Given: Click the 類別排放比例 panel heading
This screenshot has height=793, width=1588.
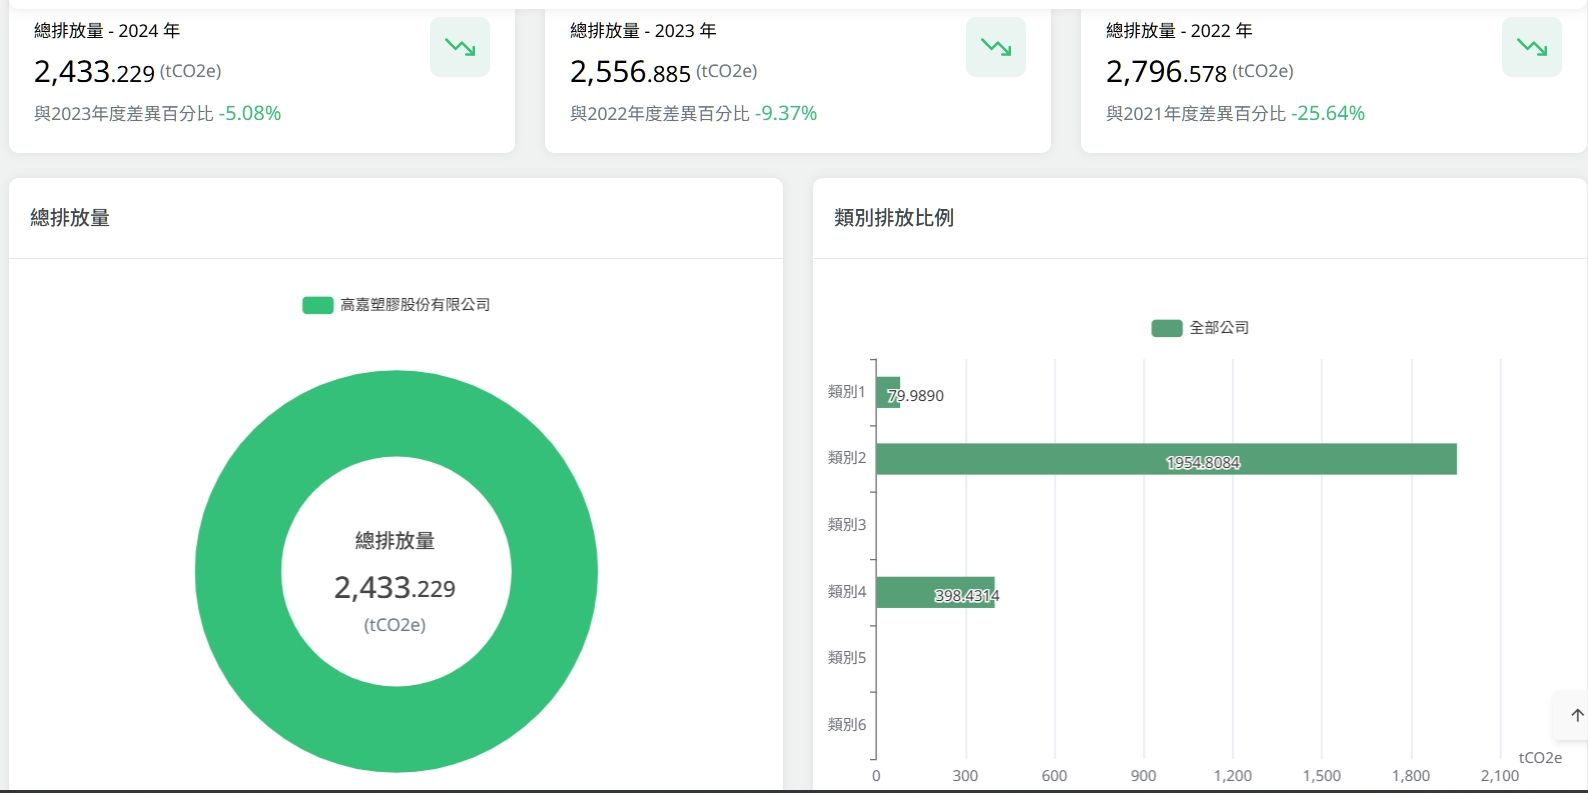Looking at the screenshot, I should coord(893,218).
